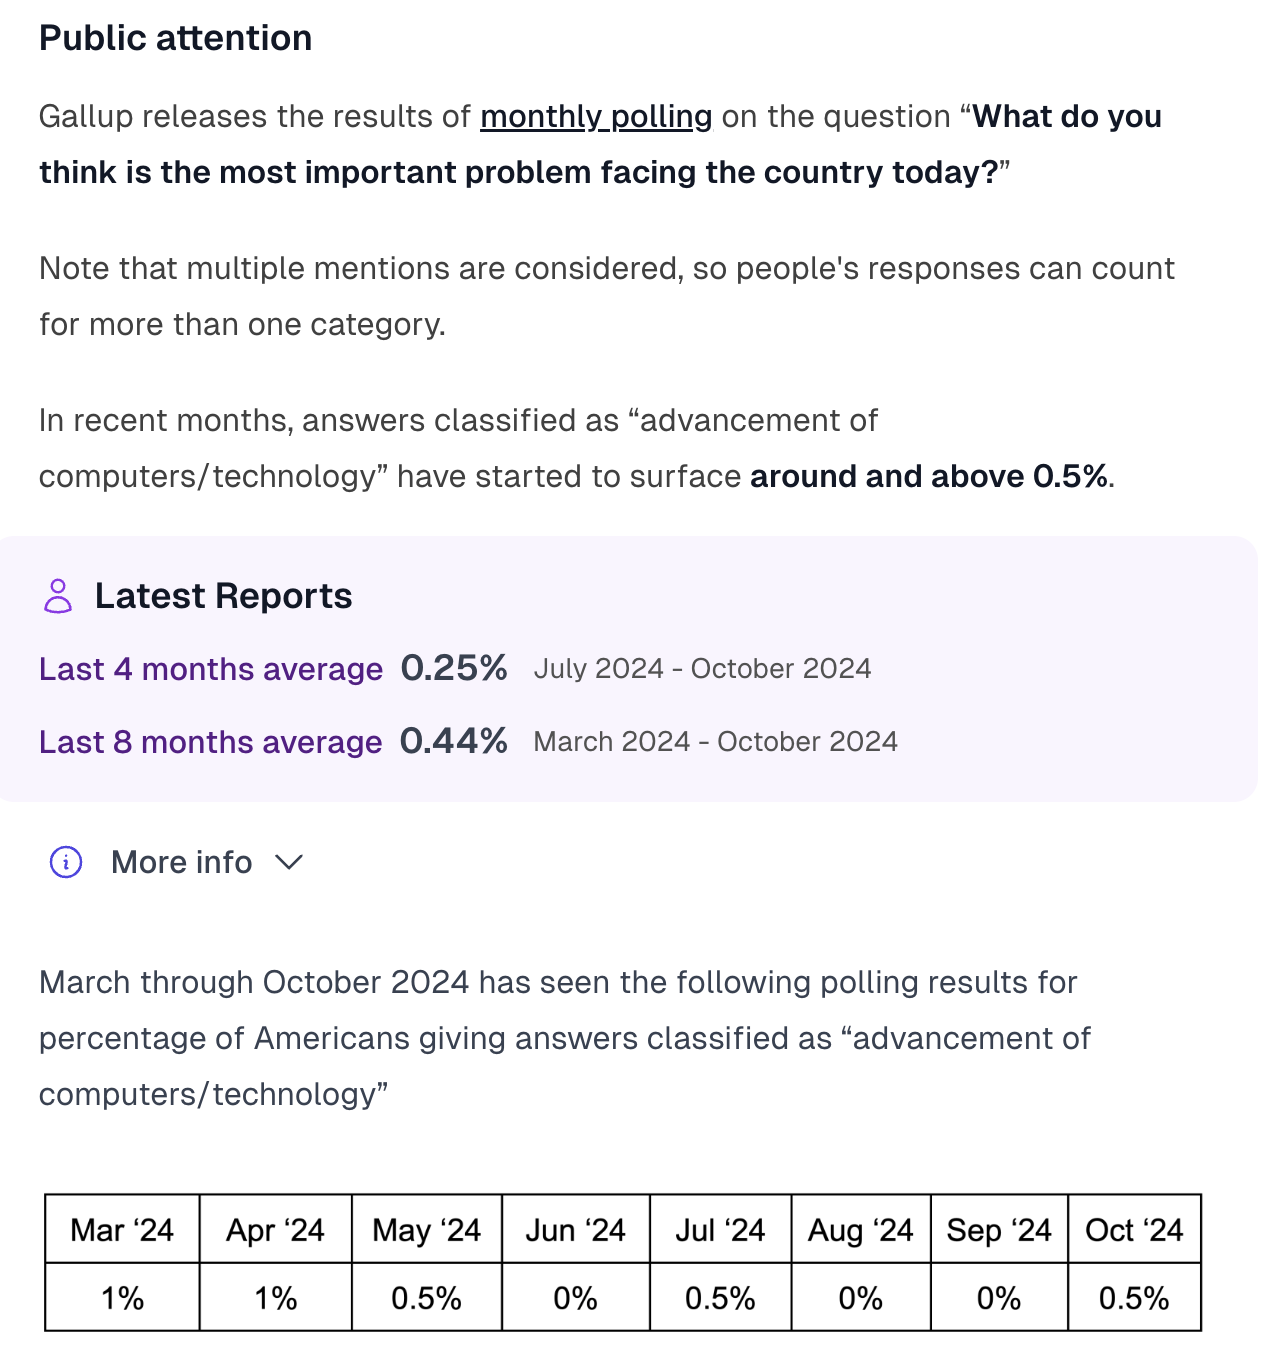Select the Mar '24 table header
The width and height of the screenshot is (1266, 1370).
click(122, 1229)
